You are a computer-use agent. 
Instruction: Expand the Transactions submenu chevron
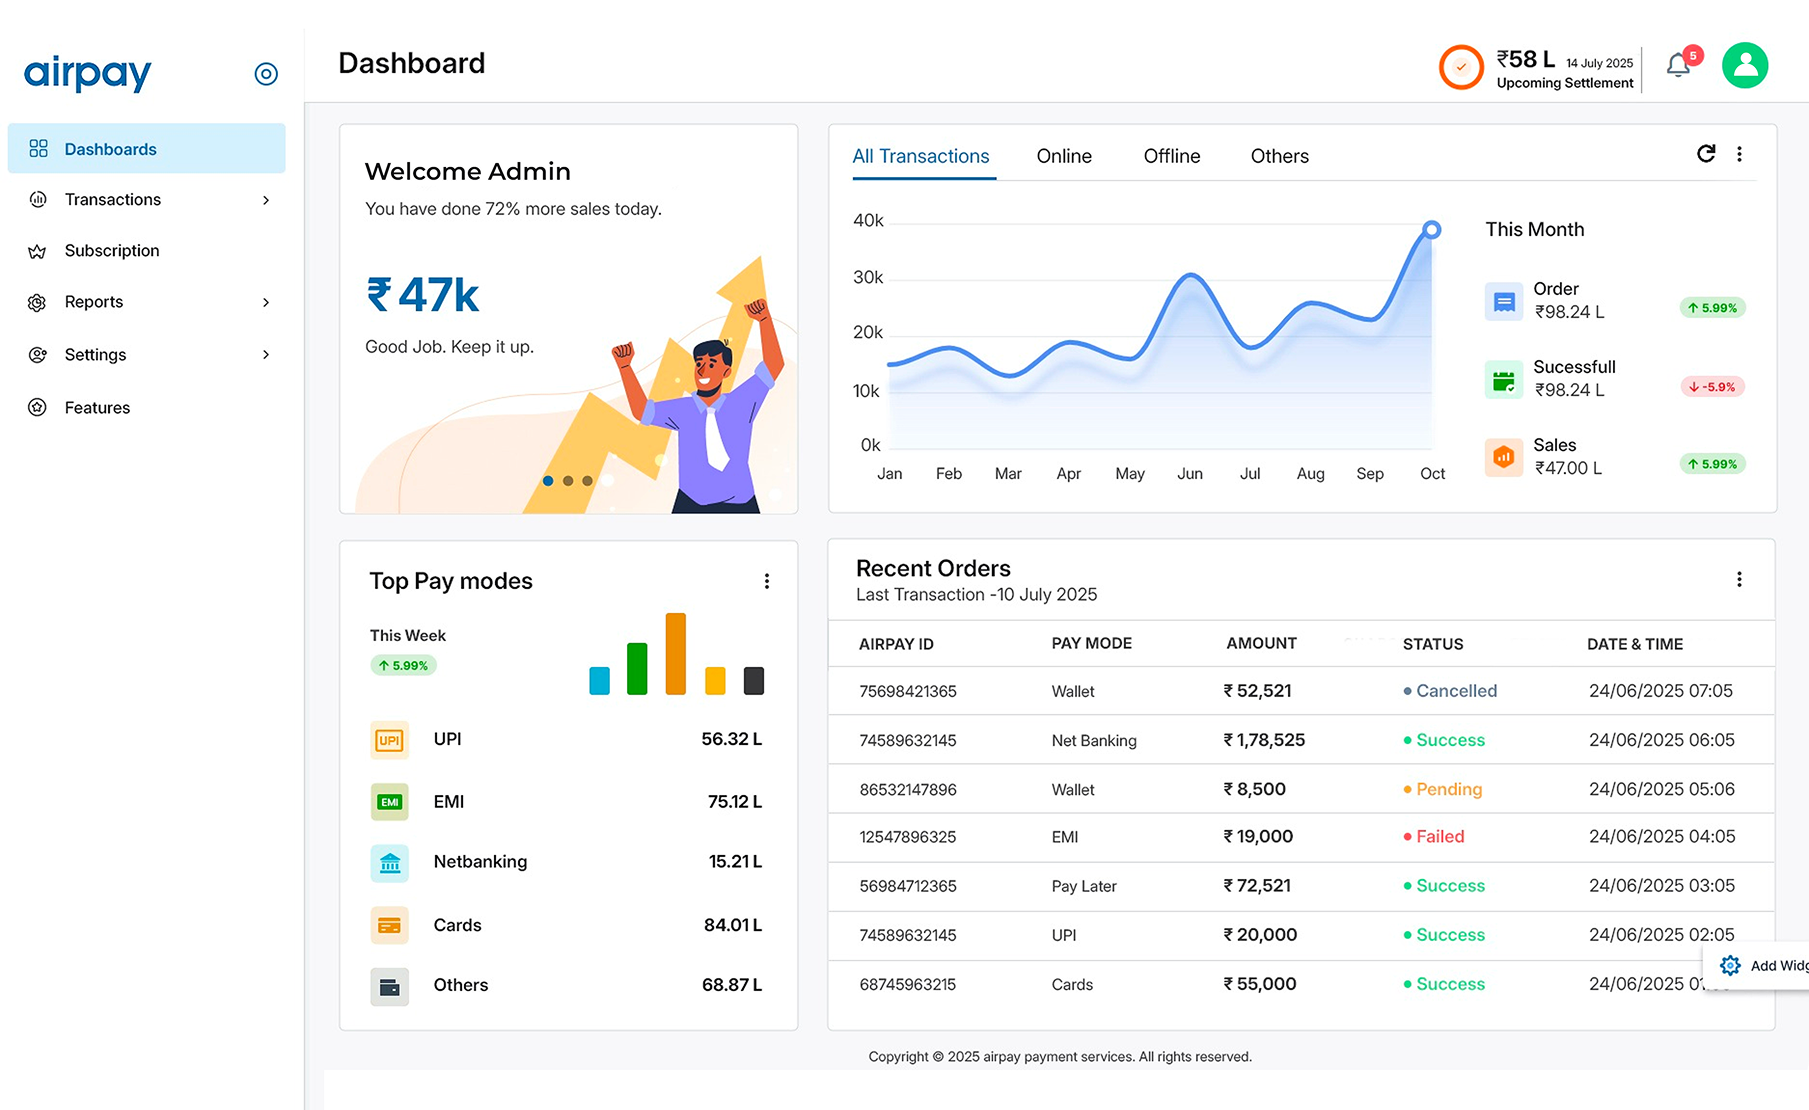point(266,200)
